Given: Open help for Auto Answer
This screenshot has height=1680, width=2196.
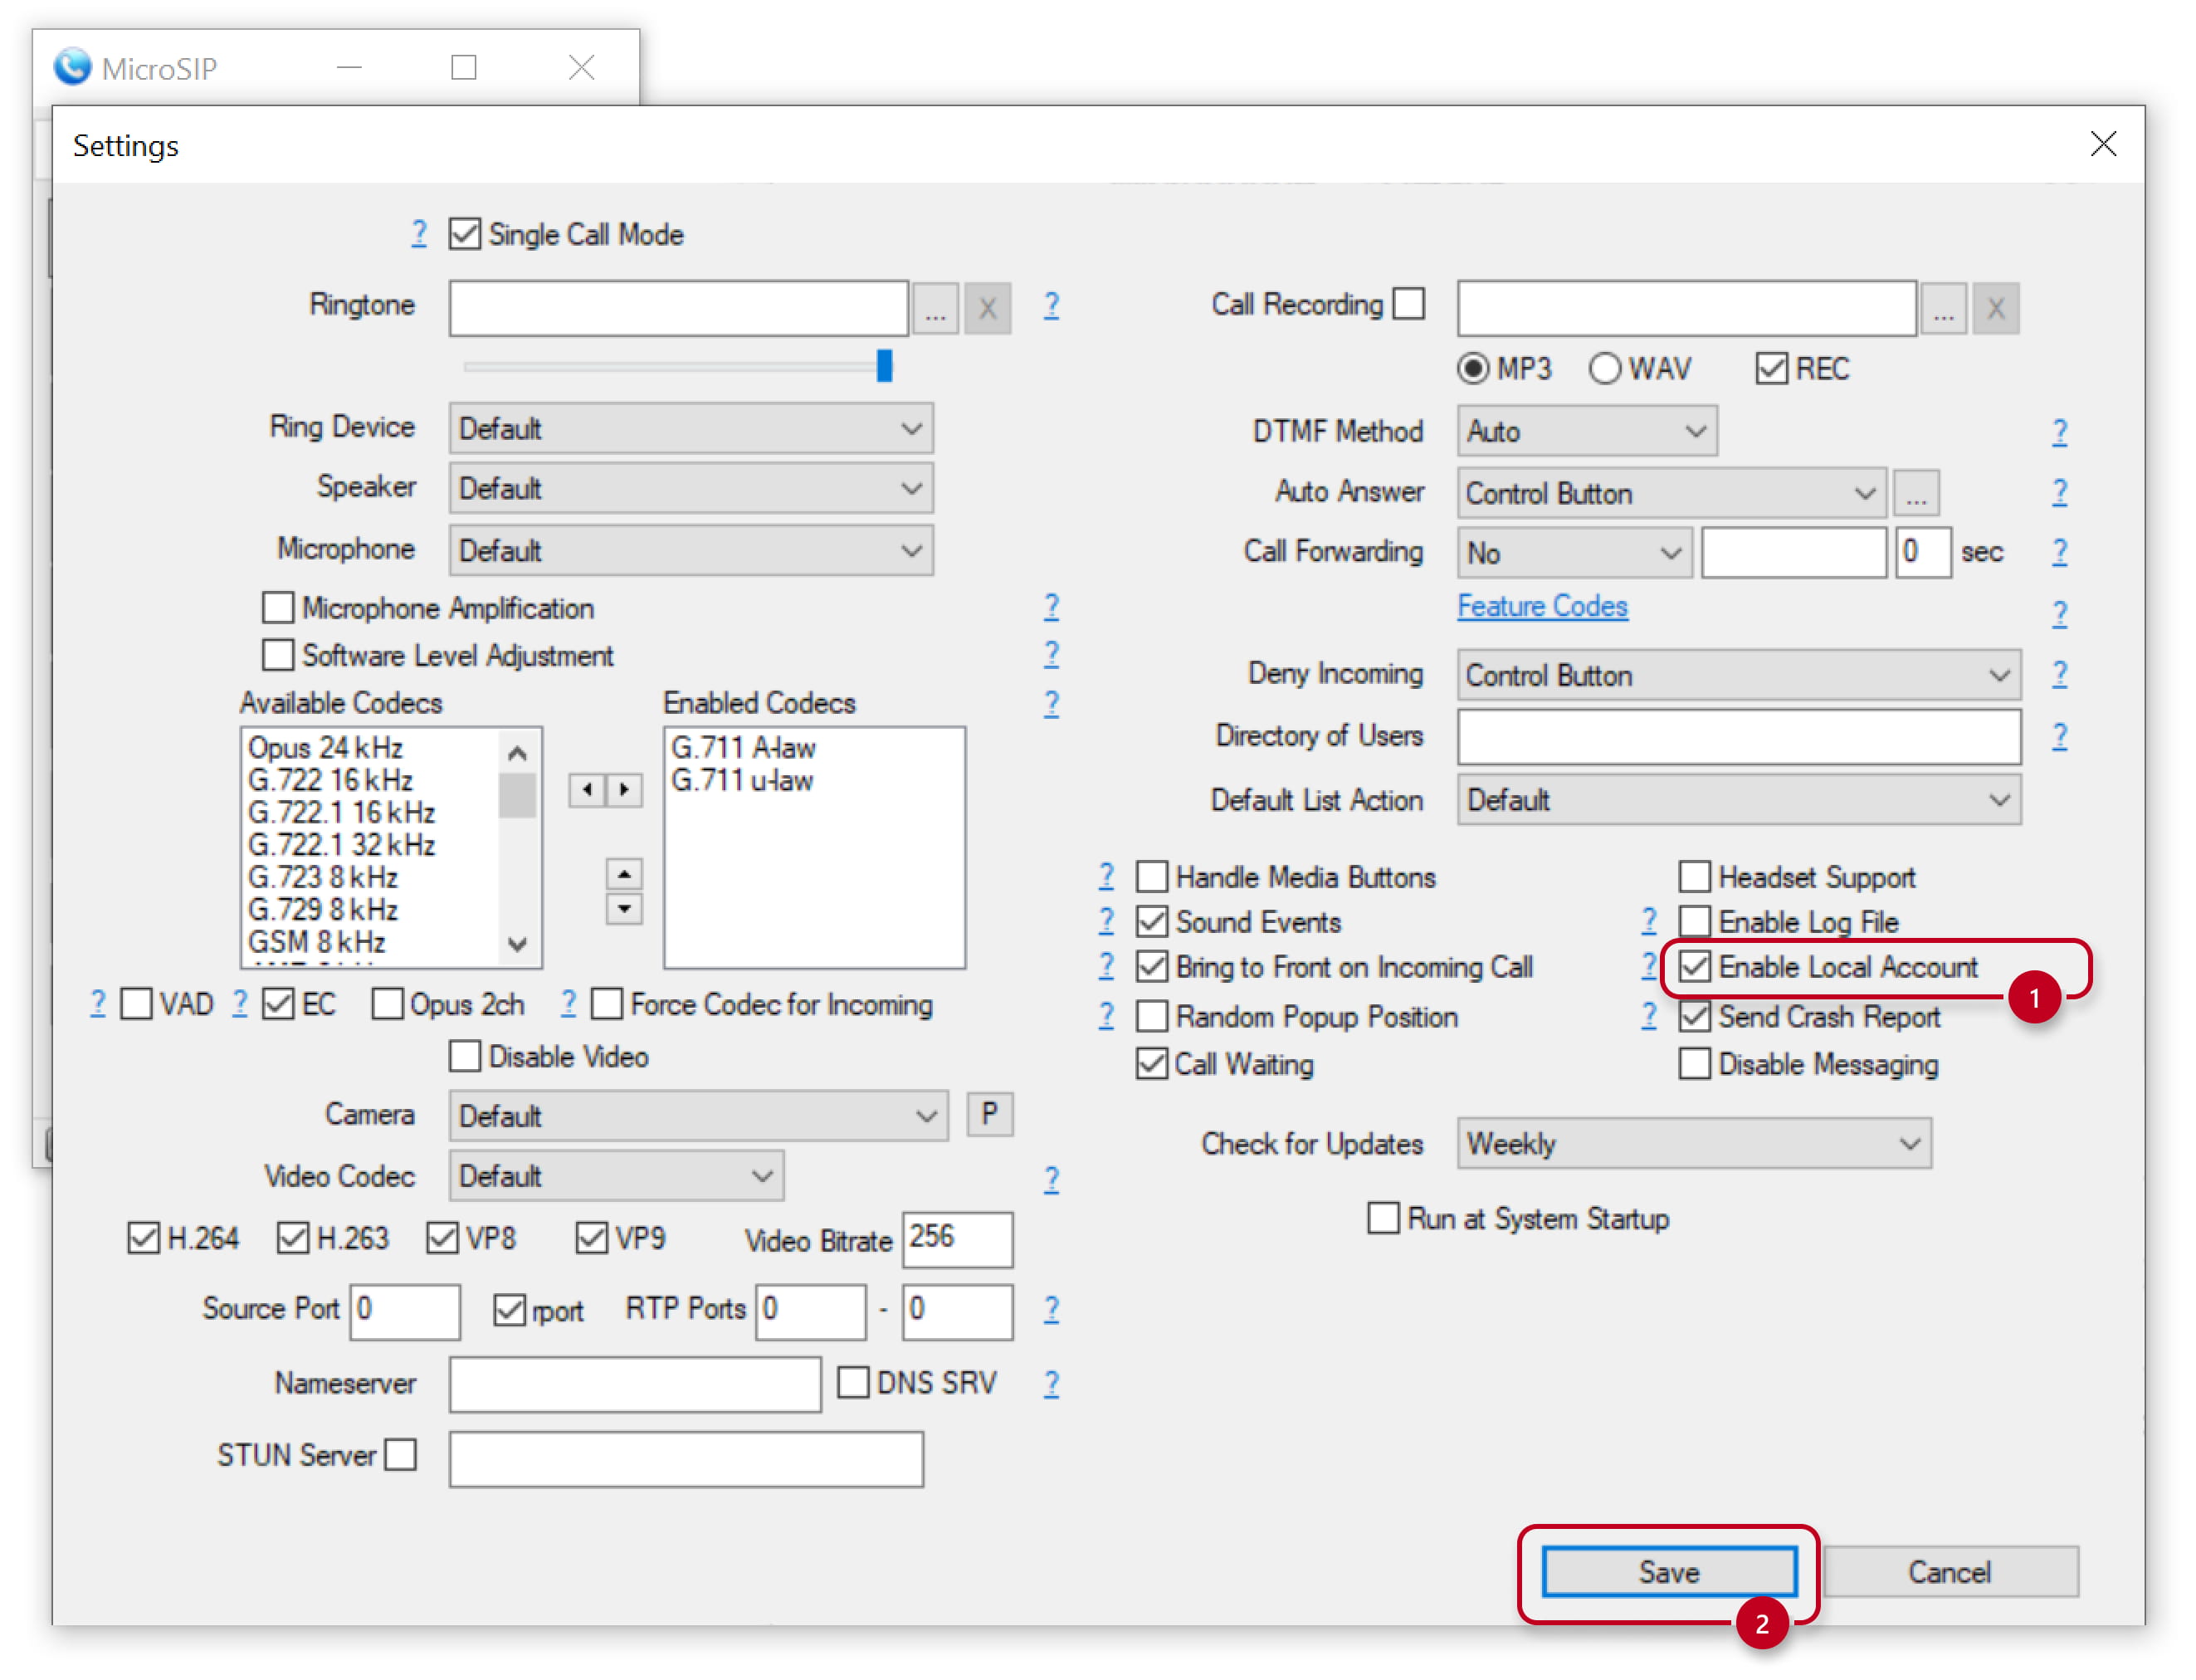Looking at the screenshot, I should tap(2059, 492).
